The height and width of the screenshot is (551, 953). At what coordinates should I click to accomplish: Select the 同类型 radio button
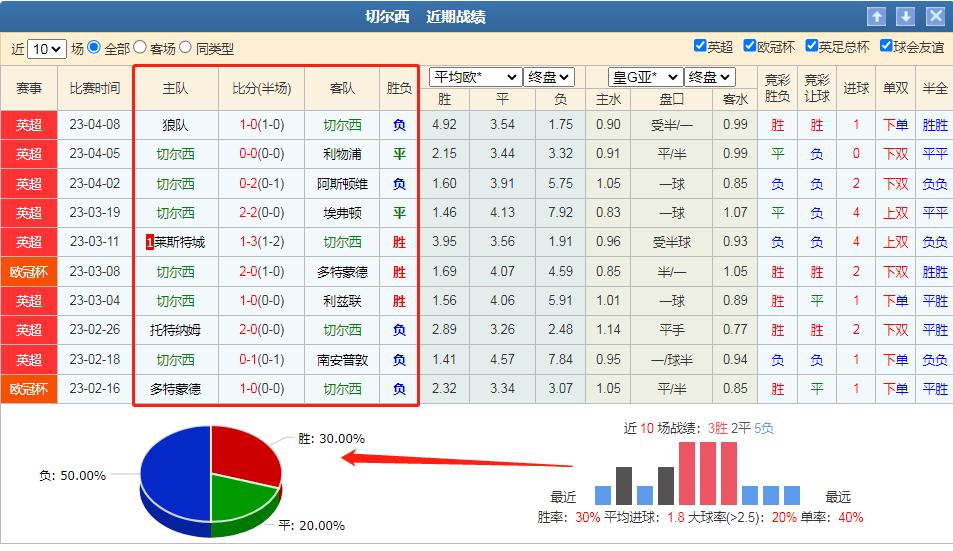tap(185, 47)
